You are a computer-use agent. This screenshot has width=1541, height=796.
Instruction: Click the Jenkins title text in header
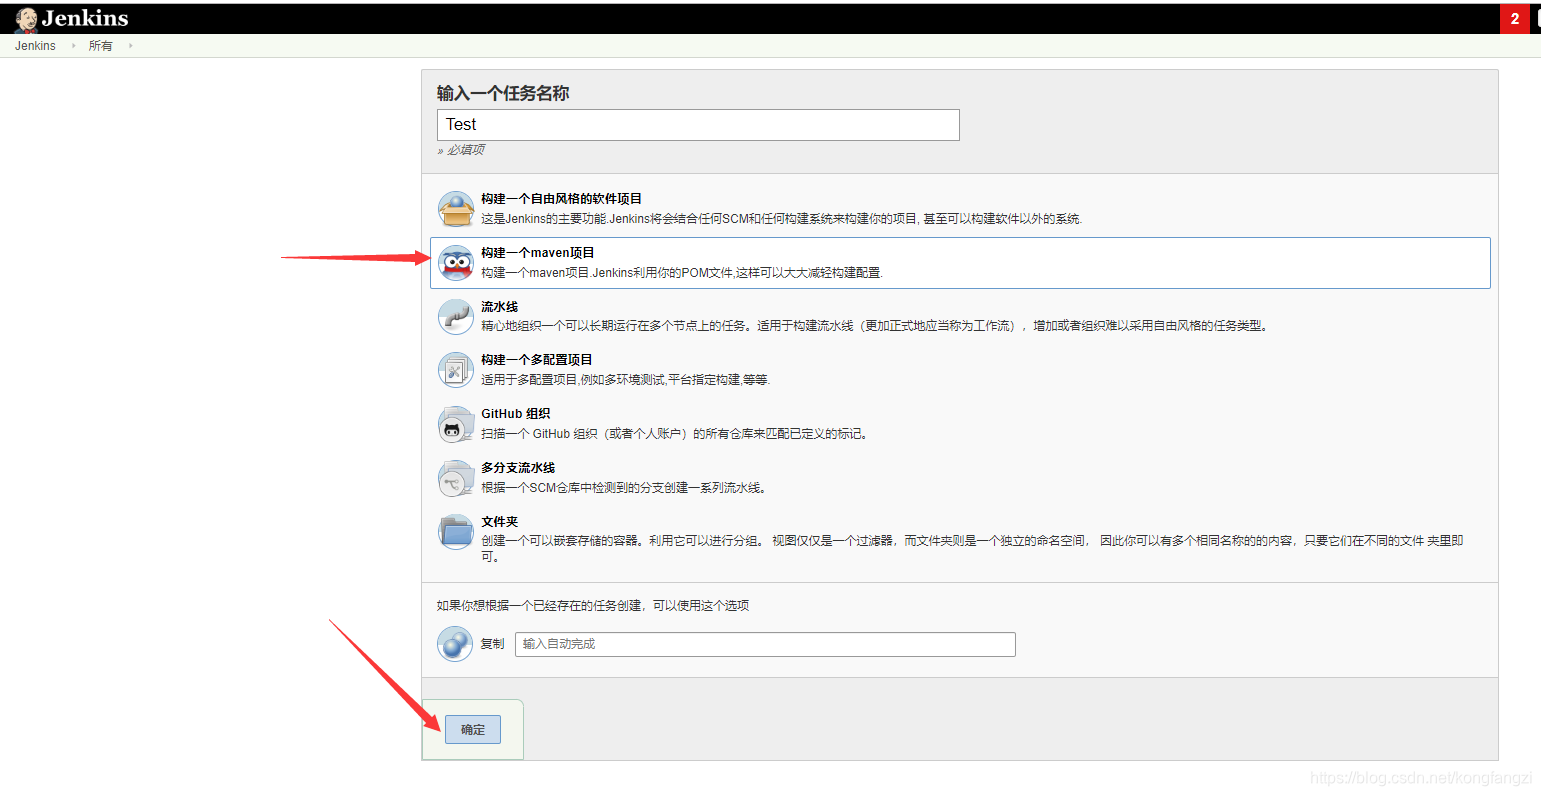85,18
